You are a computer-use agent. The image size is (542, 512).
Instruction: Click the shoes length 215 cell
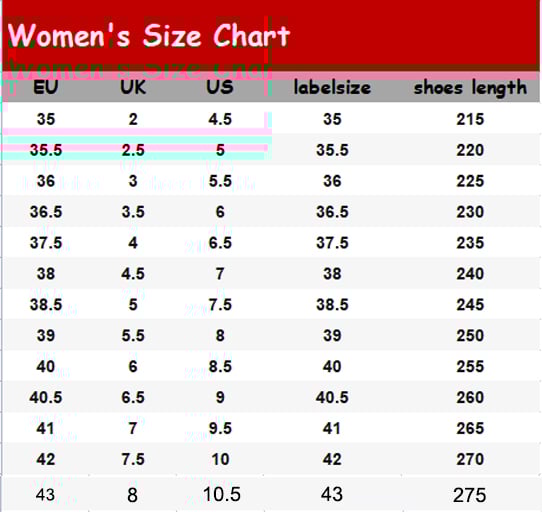click(x=470, y=119)
